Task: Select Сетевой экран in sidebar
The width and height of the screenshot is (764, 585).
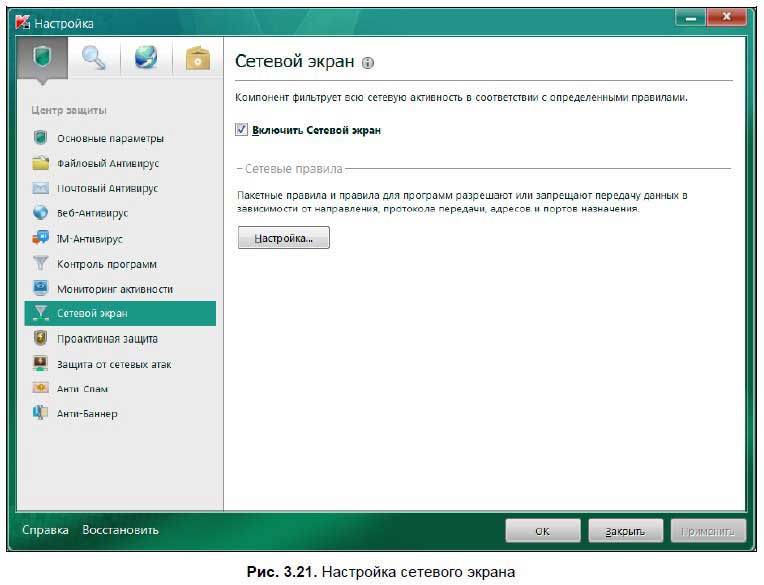Action: (x=120, y=313)
